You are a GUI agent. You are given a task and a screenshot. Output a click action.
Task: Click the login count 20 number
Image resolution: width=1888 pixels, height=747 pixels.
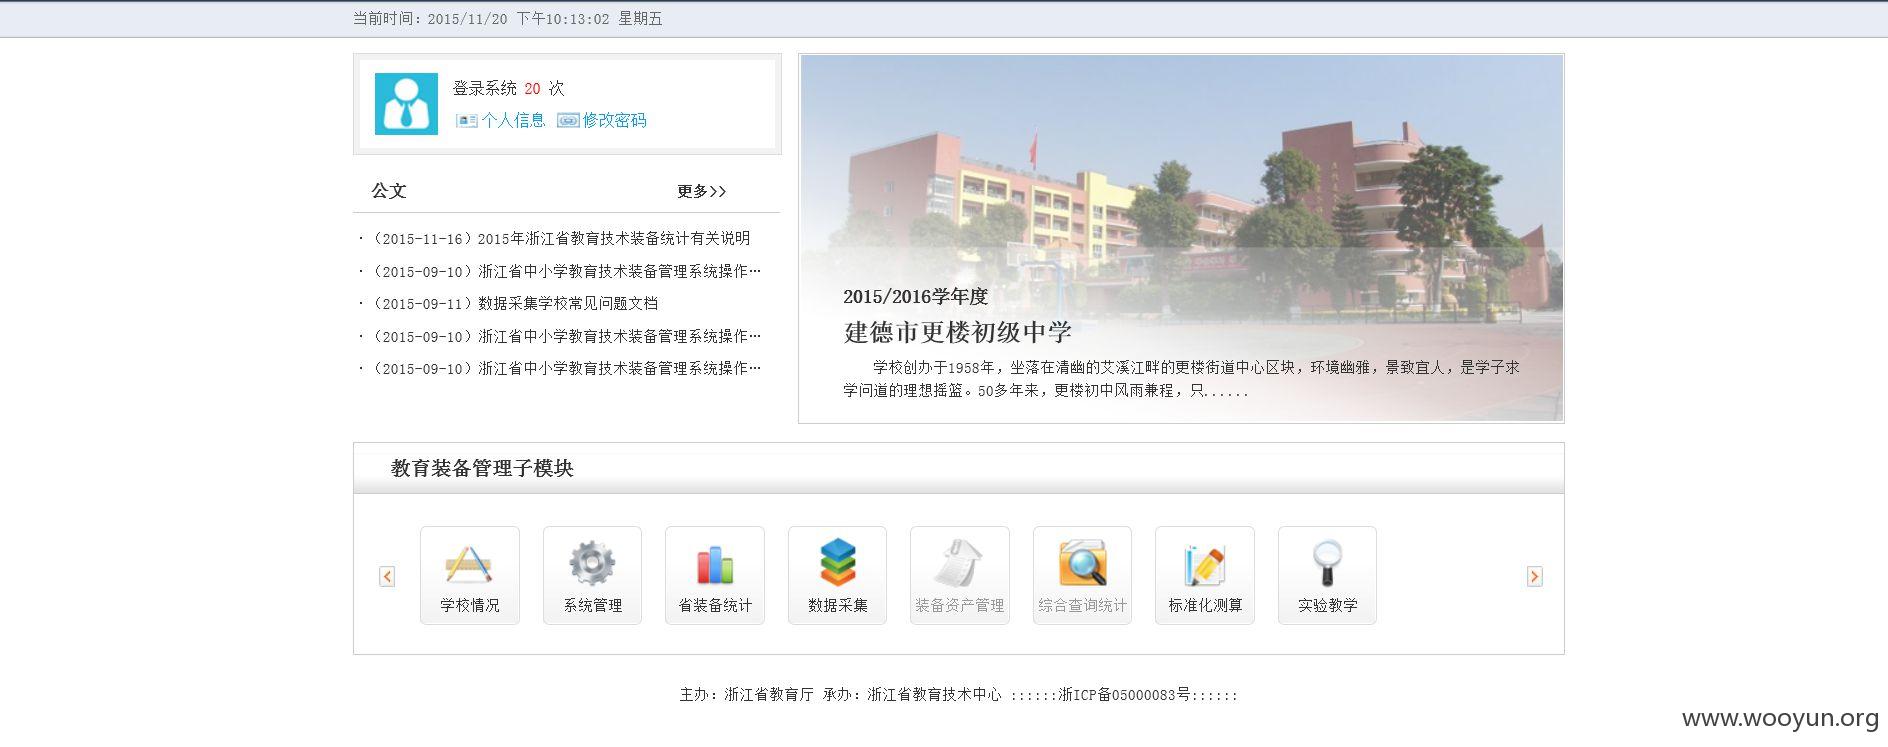pos(532,89)
